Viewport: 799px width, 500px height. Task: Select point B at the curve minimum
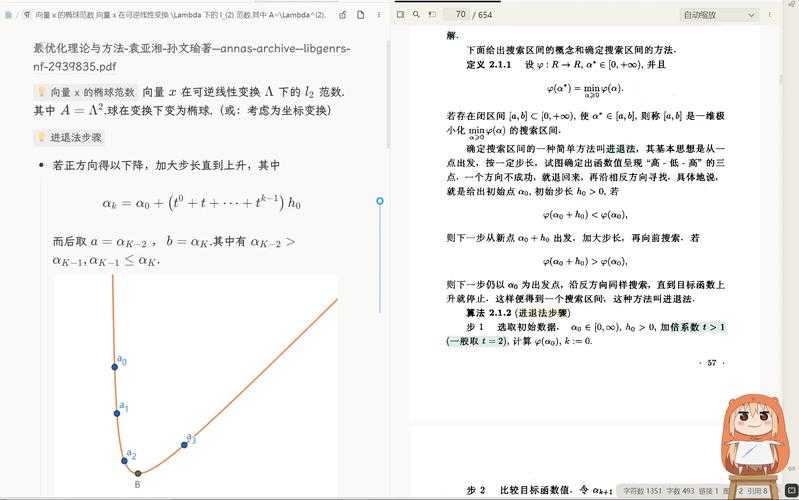pyautogui.click(x=138, y=473)
